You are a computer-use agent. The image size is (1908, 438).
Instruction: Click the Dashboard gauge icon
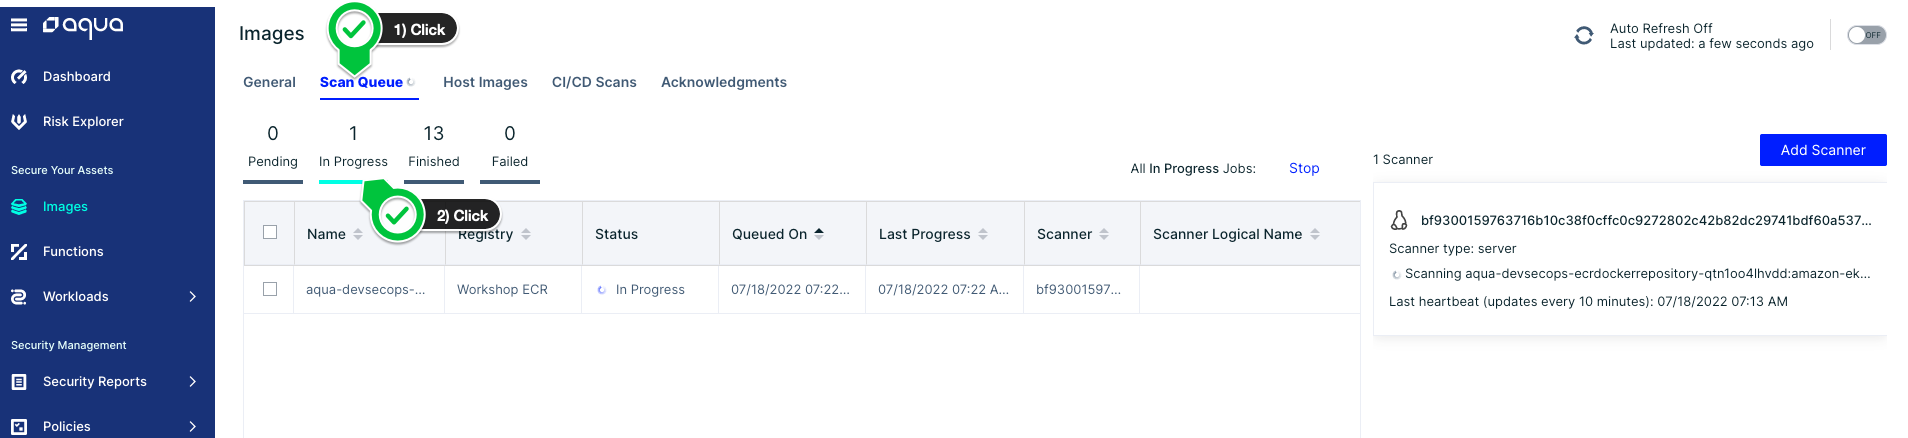click(x=19, y=77)
